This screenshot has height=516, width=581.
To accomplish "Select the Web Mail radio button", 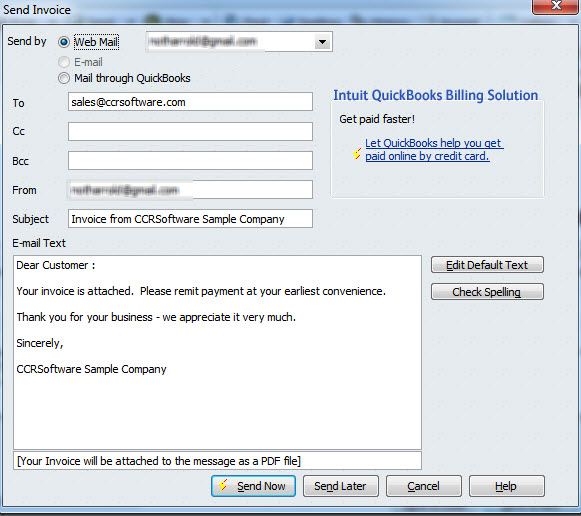I will 64,42.
